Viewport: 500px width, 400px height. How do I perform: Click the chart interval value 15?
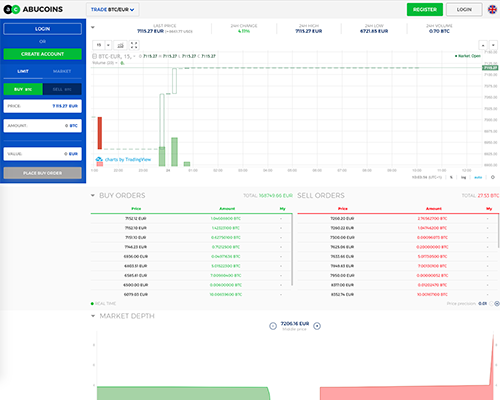99,45
